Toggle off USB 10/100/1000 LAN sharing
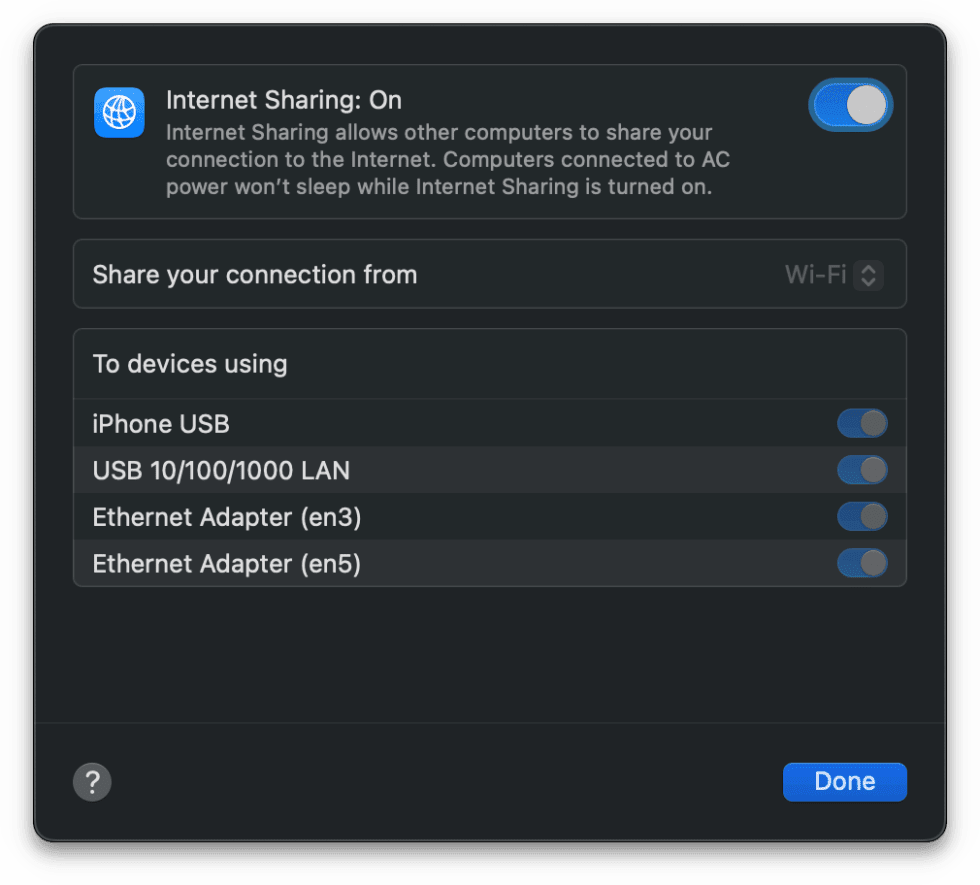 (x=862, y=469)
